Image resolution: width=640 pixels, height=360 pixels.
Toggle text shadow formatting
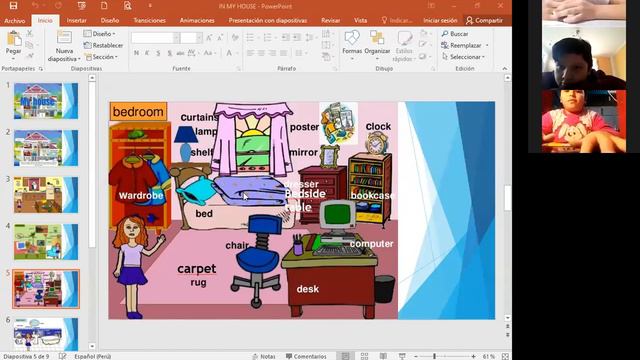pos(169,53)
